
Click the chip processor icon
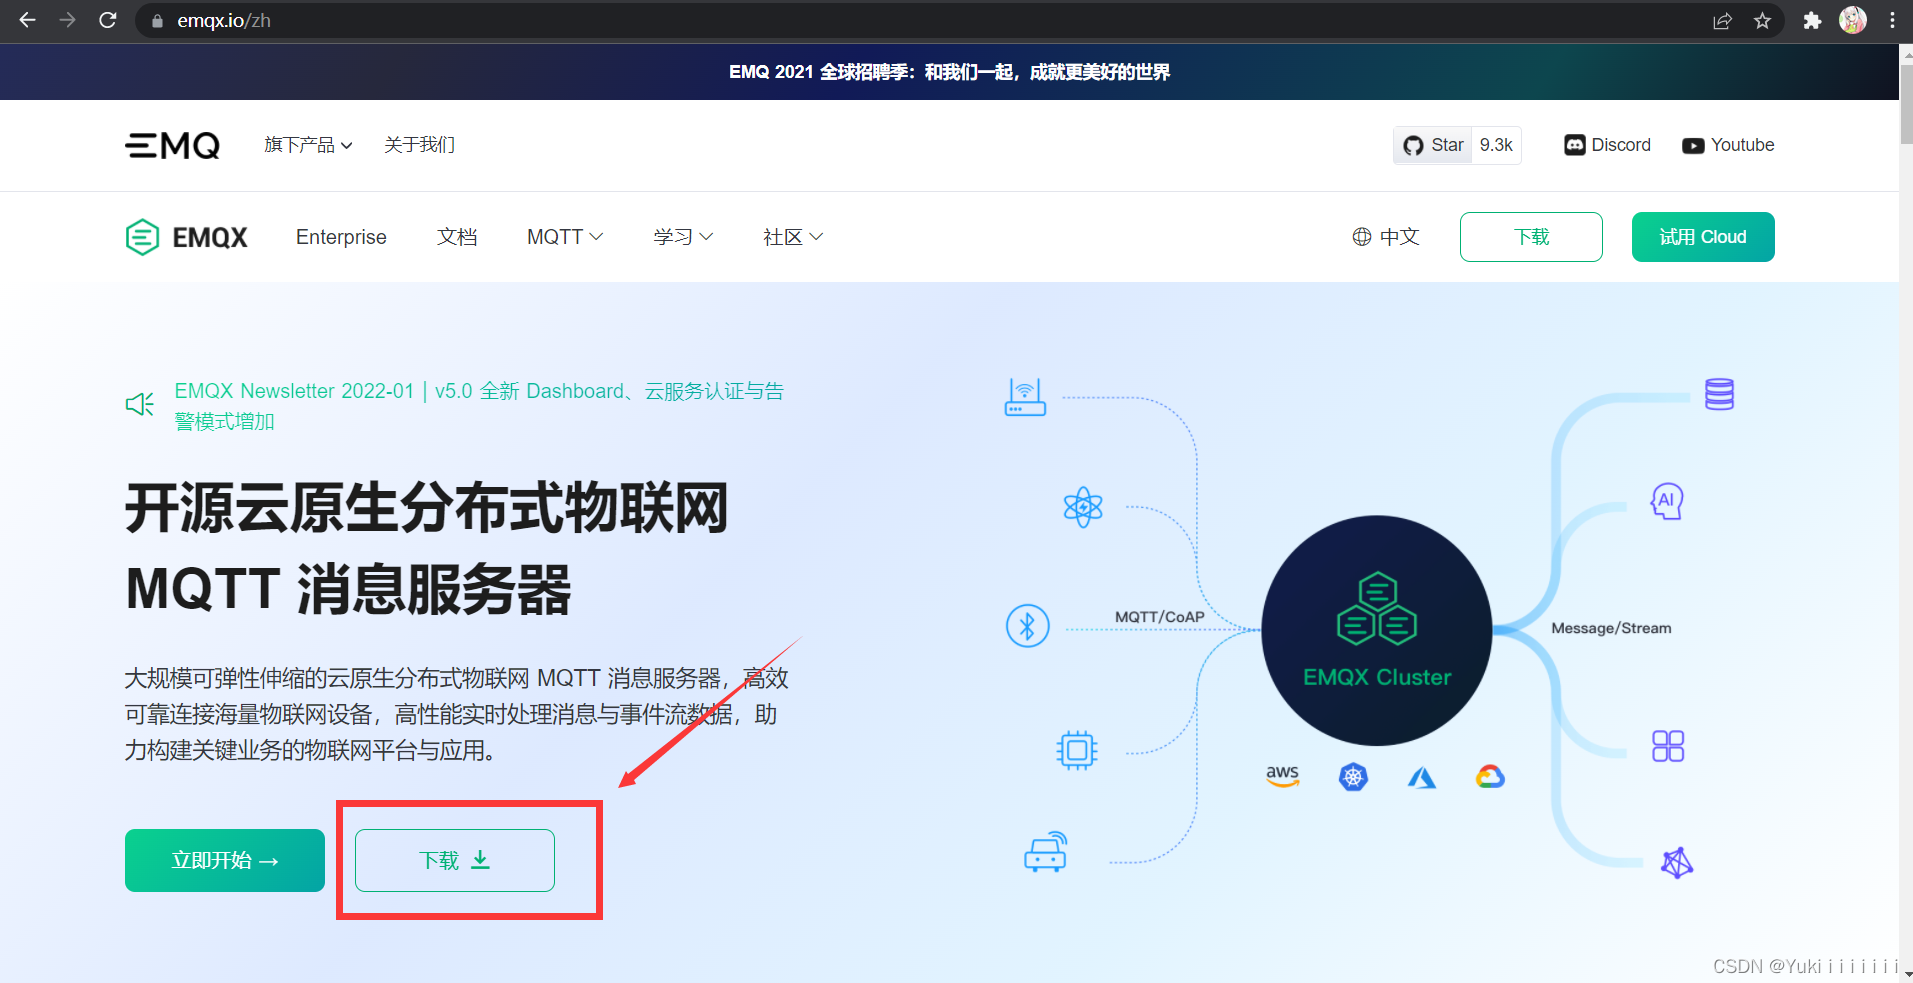1077,750
